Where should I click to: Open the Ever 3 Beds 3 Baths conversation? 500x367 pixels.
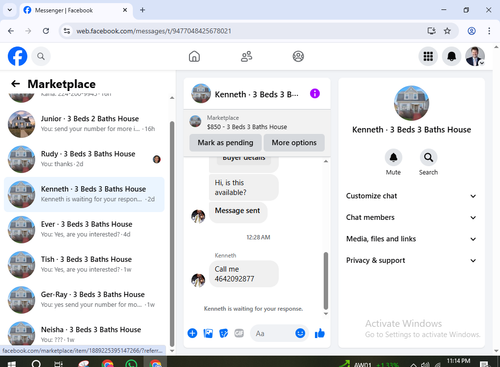[x=84, y=229]
